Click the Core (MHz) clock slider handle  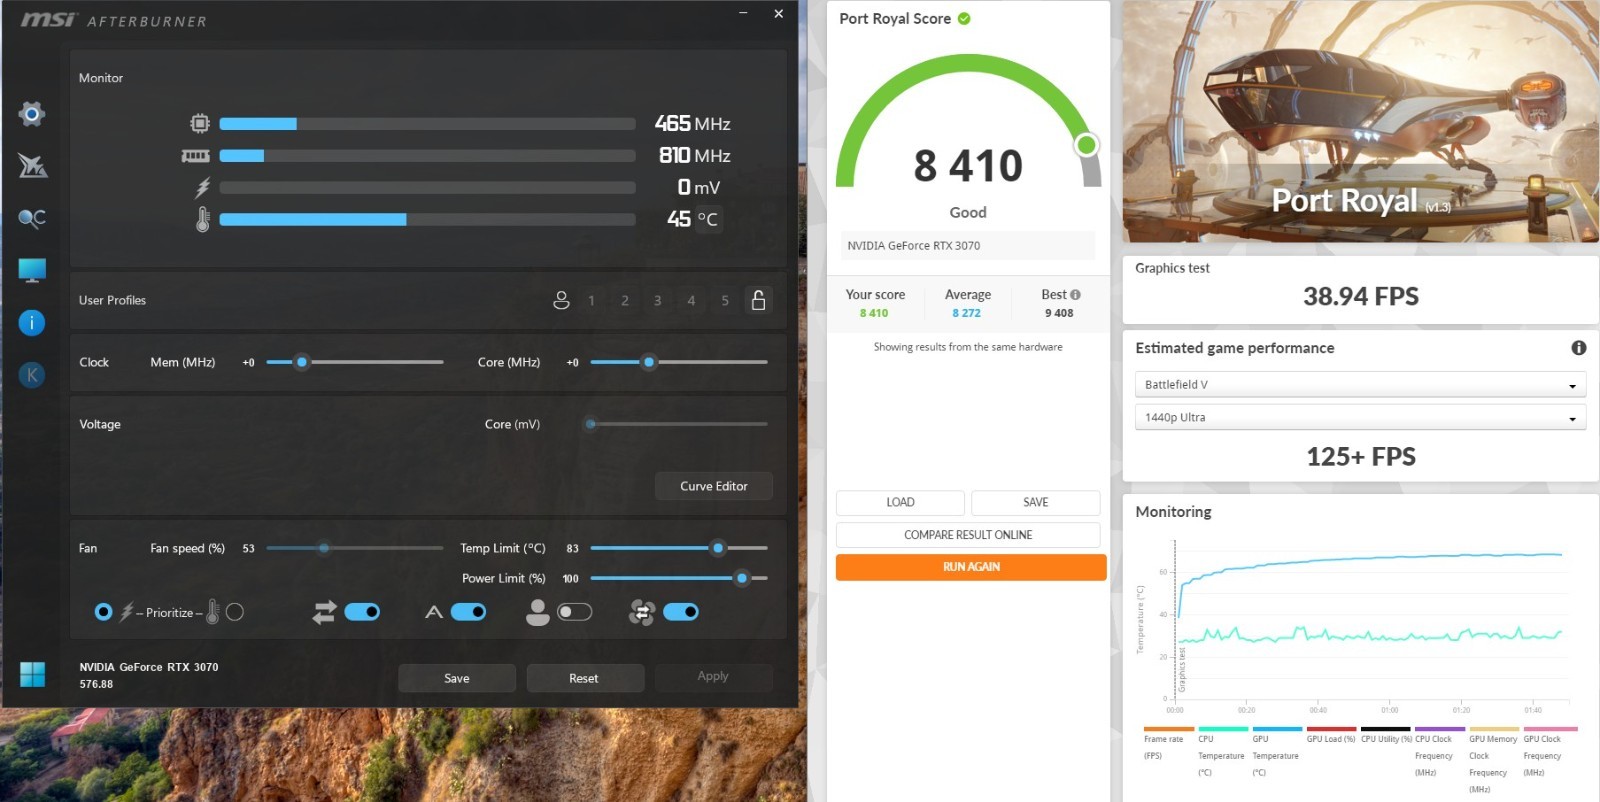click(x=649, y=362)
